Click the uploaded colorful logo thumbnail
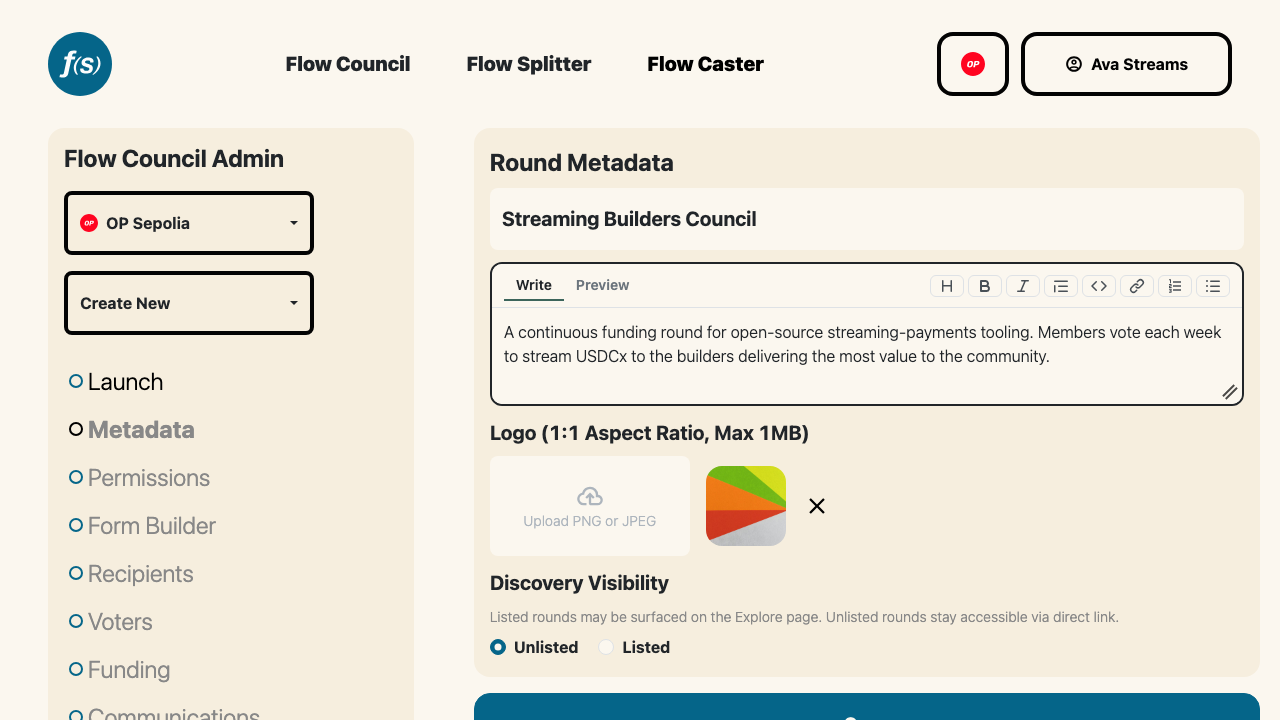The image size is (1280, 720). click(x=746, y=506)
